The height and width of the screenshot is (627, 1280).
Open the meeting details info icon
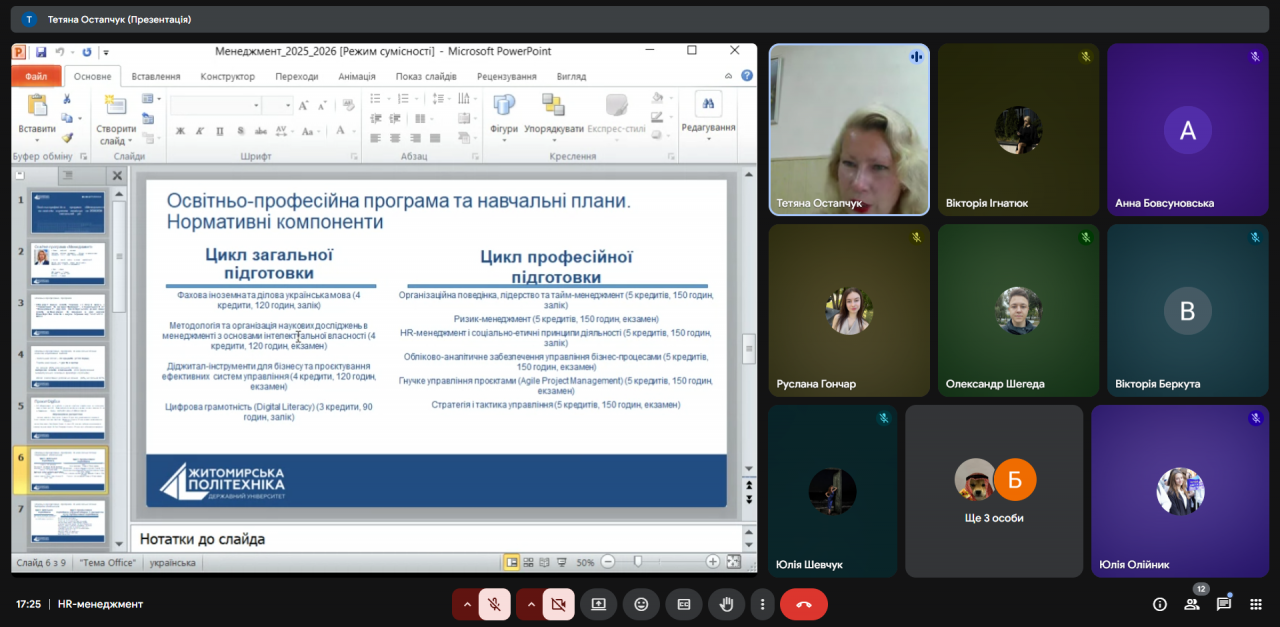point(1160,604)
